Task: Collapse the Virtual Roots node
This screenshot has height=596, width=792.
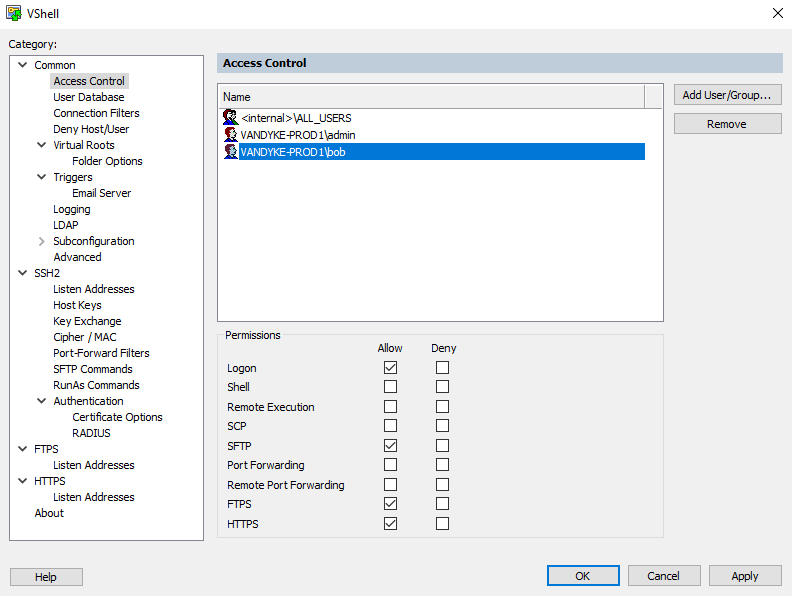Action: pyautogui.click(x=42, y=145)
